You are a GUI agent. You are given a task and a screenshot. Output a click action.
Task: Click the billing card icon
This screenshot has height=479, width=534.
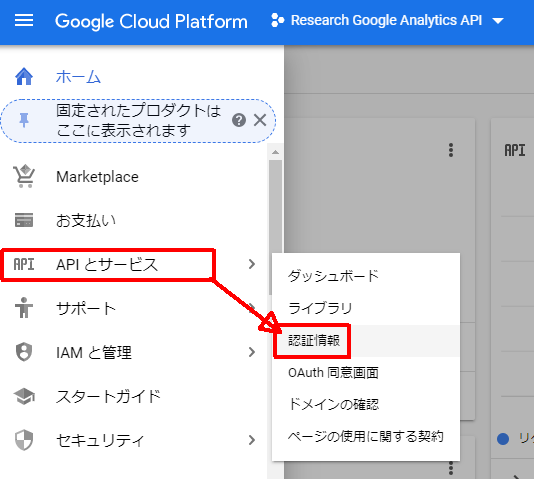(24, 220)
